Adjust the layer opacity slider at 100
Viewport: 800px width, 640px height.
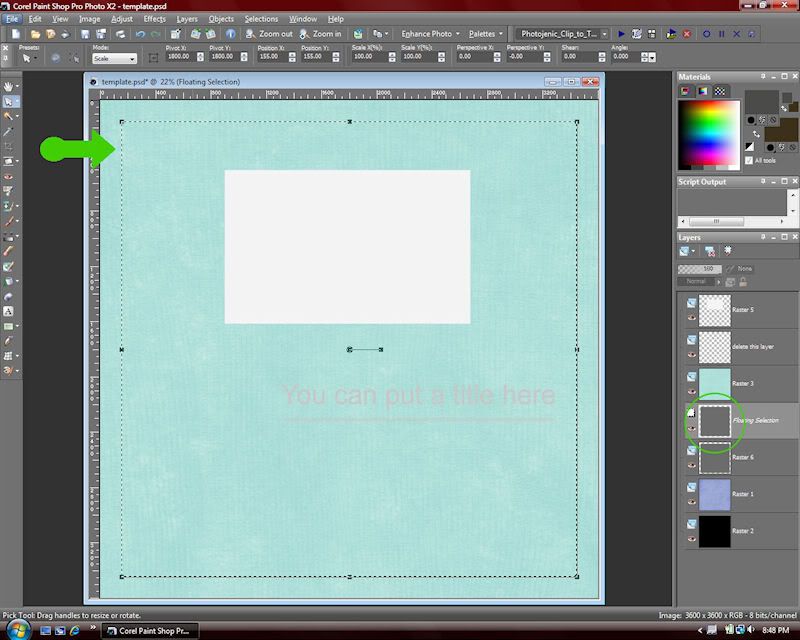[699, 268]
